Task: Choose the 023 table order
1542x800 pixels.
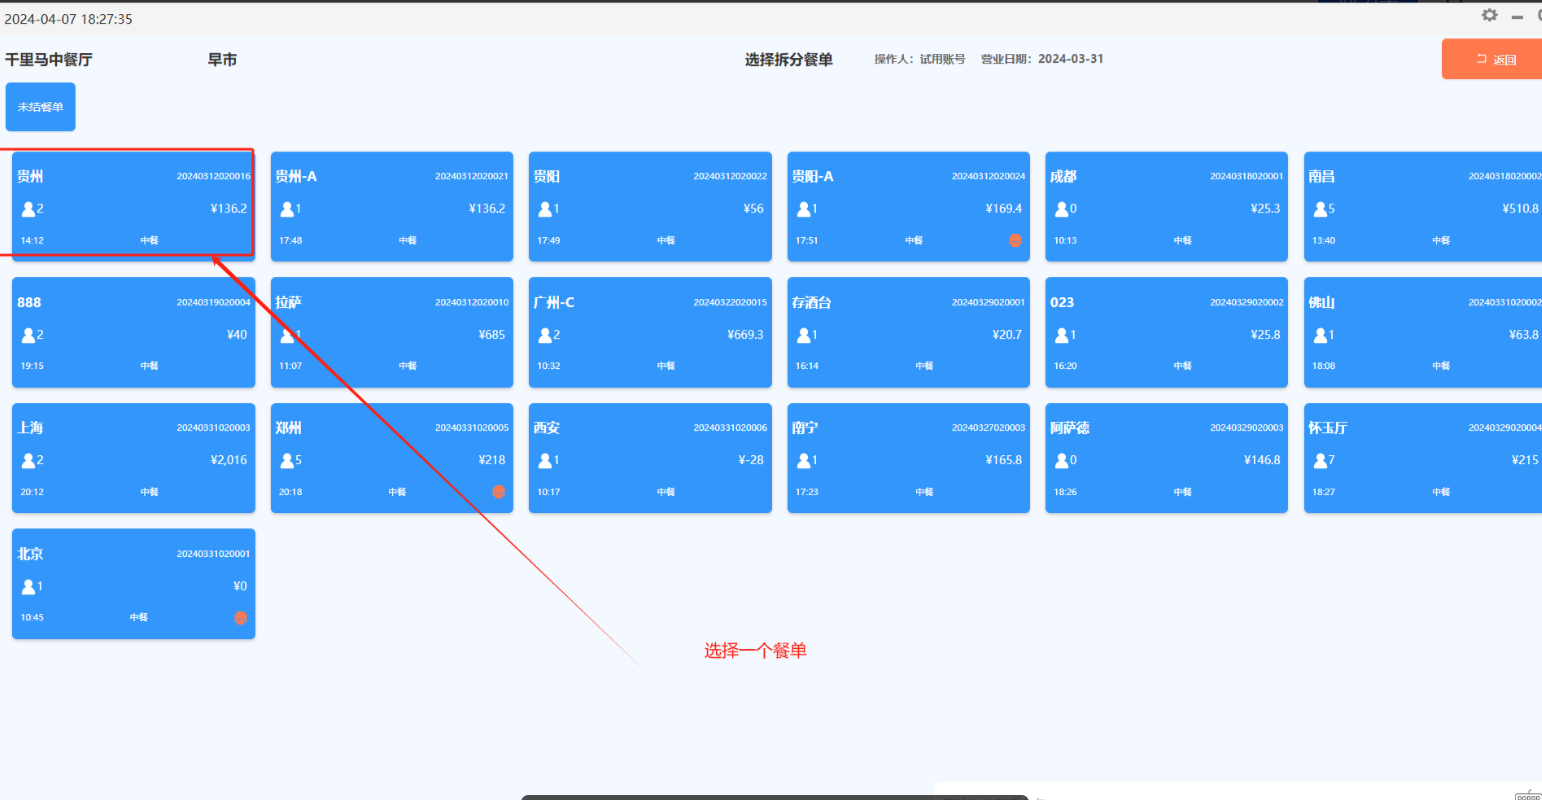Action: tap(1166, 332)
